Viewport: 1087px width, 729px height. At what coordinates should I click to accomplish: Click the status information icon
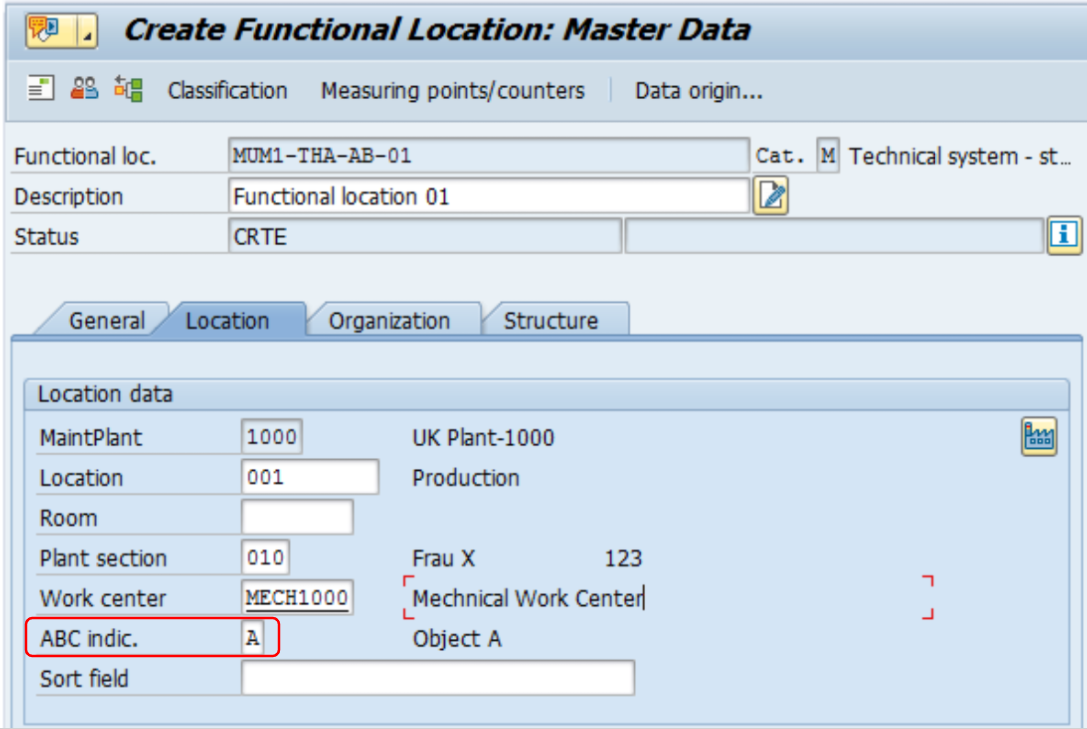tap(1064, 236)
